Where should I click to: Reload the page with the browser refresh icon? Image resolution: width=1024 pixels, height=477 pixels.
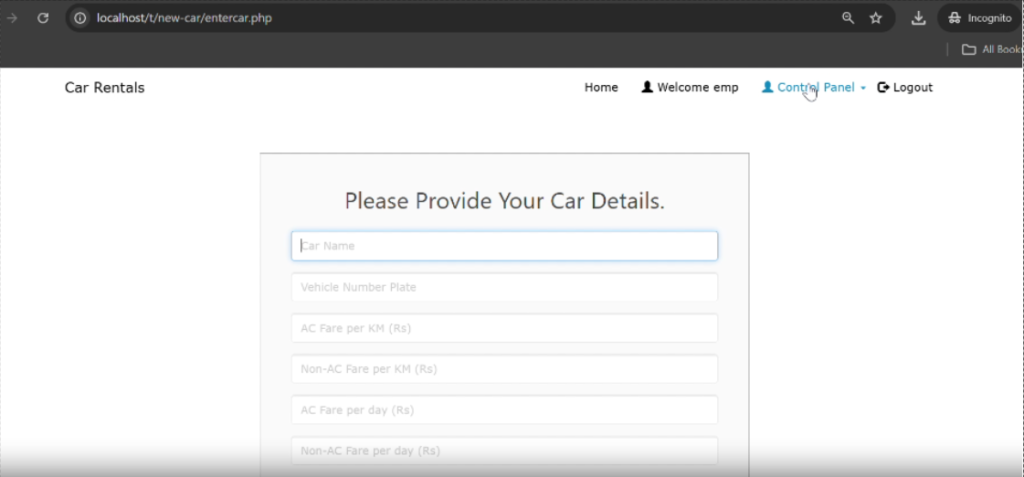[43, 18]
